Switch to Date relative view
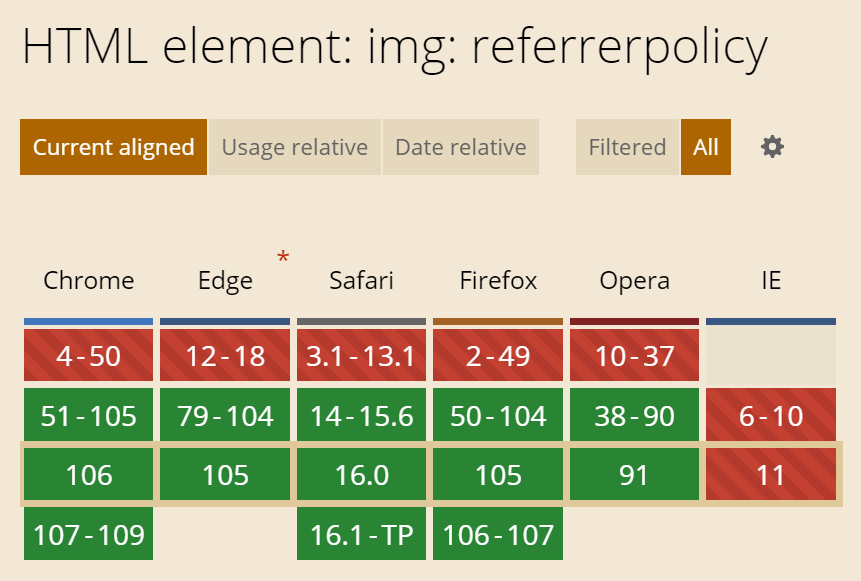This screenshot has height=581, width=861. point(461,147)
